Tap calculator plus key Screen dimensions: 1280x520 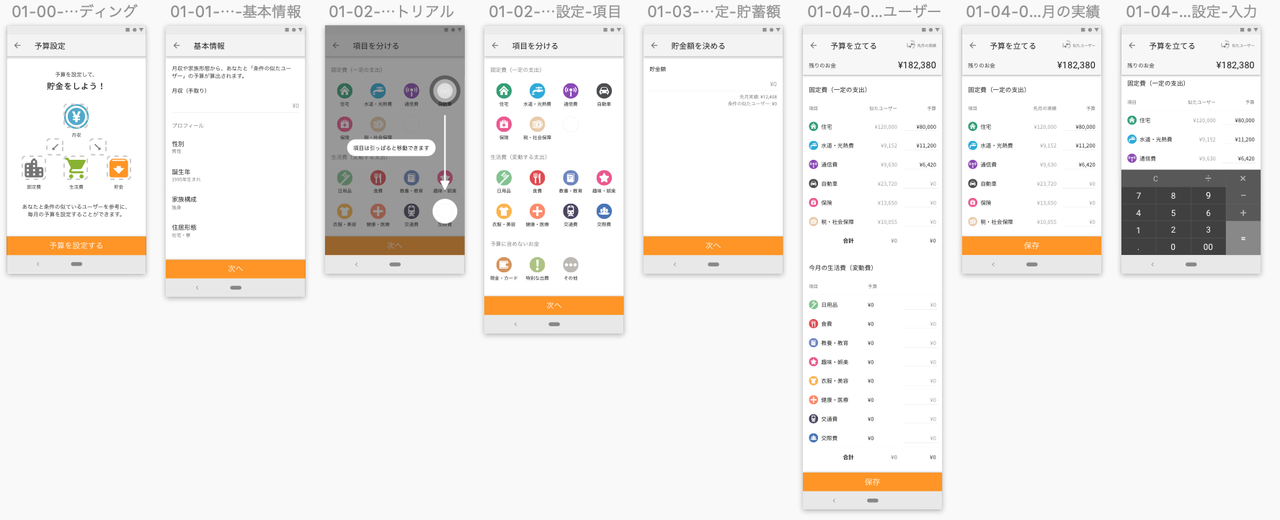(1243, 213)
